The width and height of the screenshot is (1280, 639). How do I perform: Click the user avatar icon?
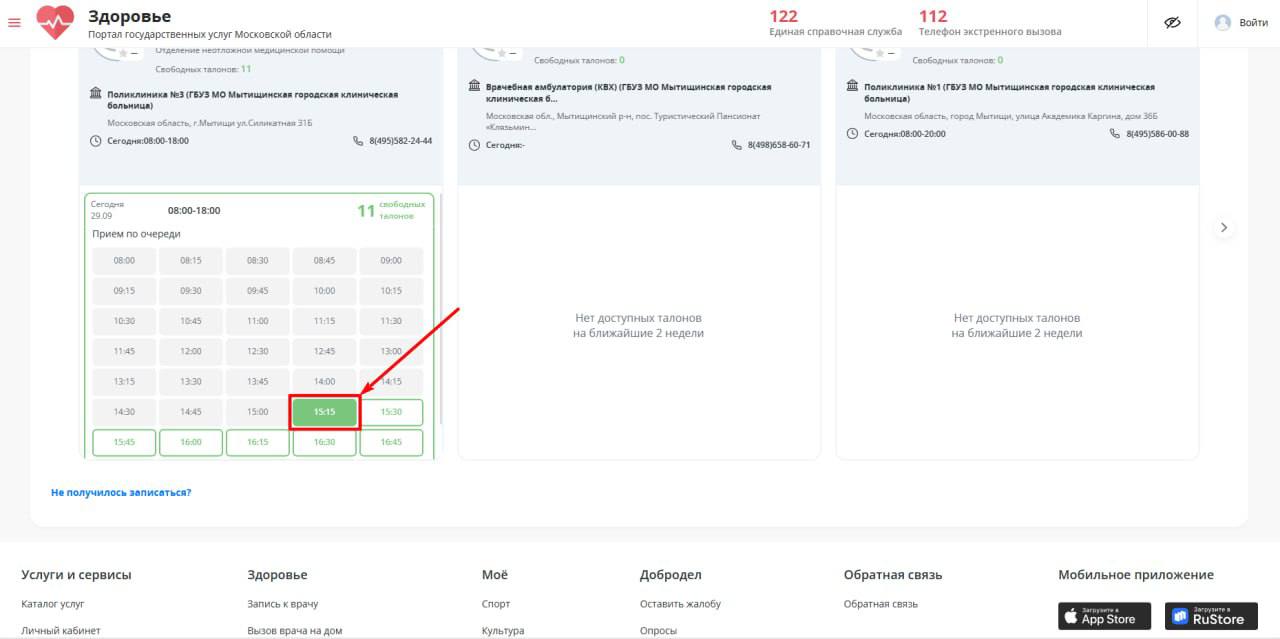1222,23
